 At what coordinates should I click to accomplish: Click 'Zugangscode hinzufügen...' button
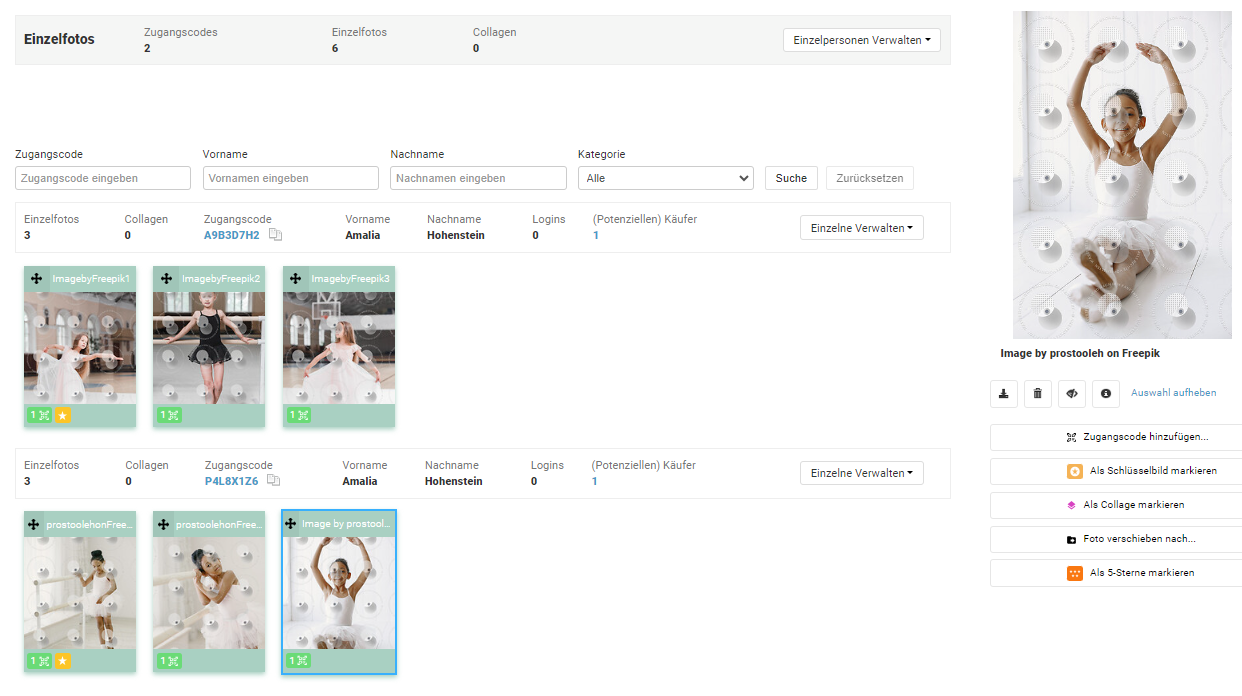coord(1116,437)
